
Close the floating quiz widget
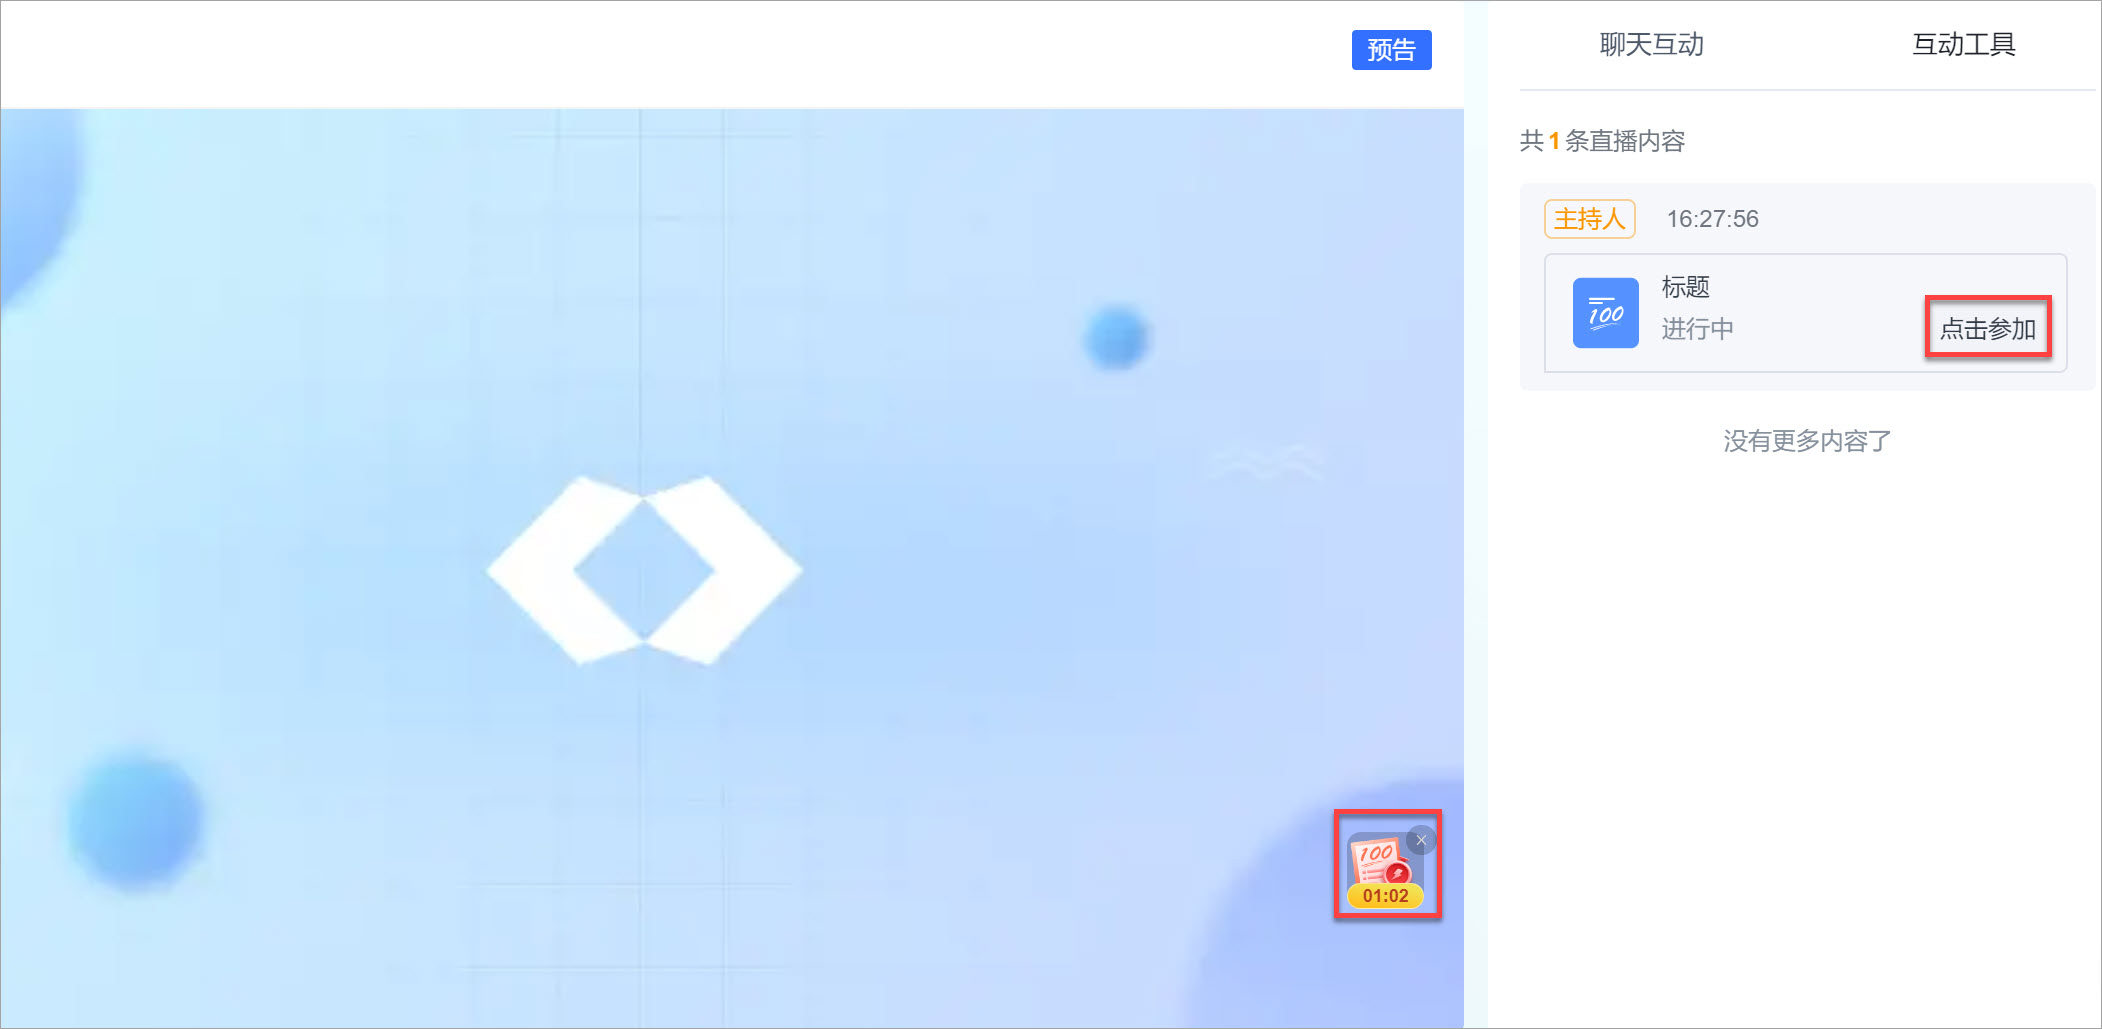pyautogui.click(x=1421, y=840)
